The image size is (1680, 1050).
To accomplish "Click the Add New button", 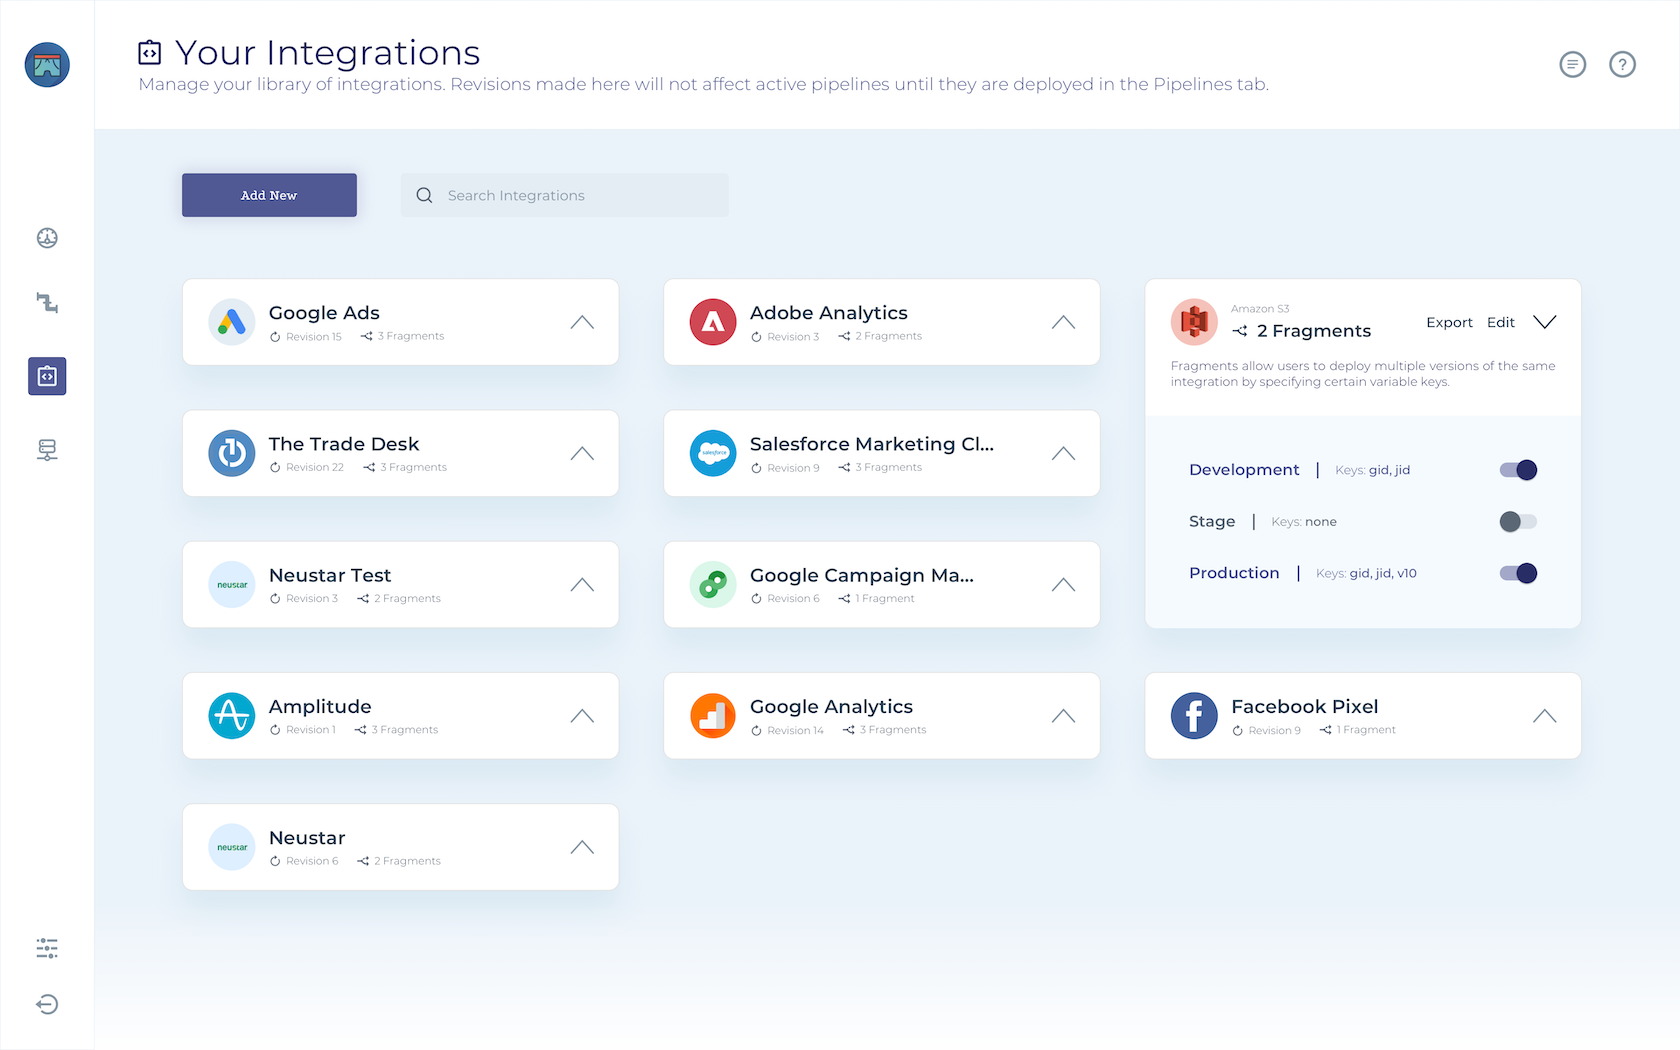I will [x=269, y=195].
